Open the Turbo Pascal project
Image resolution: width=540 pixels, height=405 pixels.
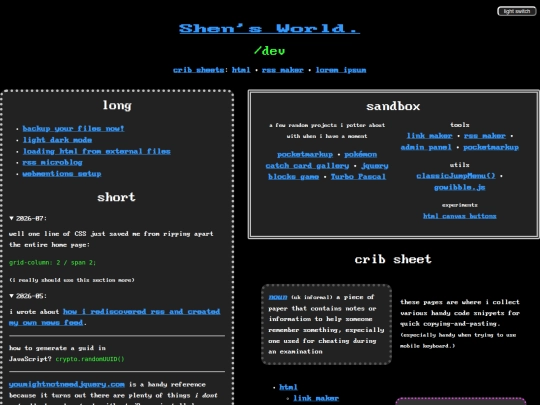coord(358,177)
